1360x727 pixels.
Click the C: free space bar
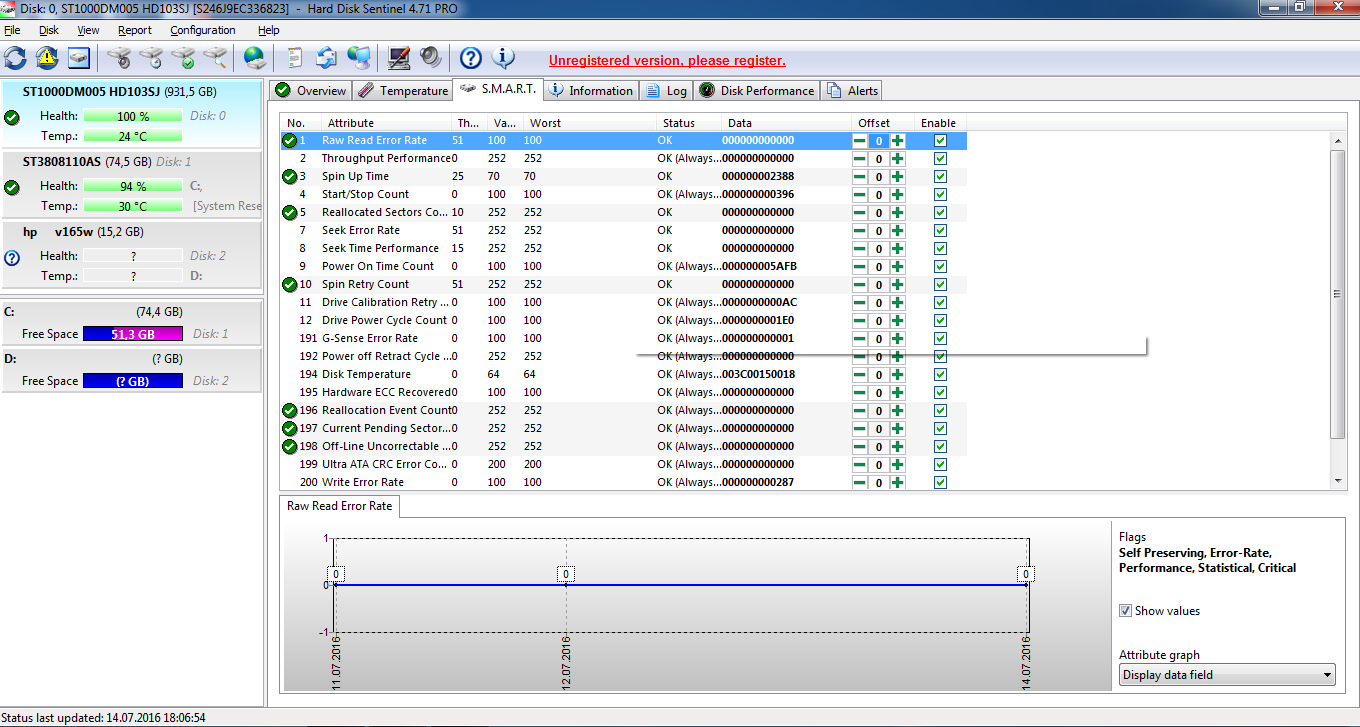(132, 334)
